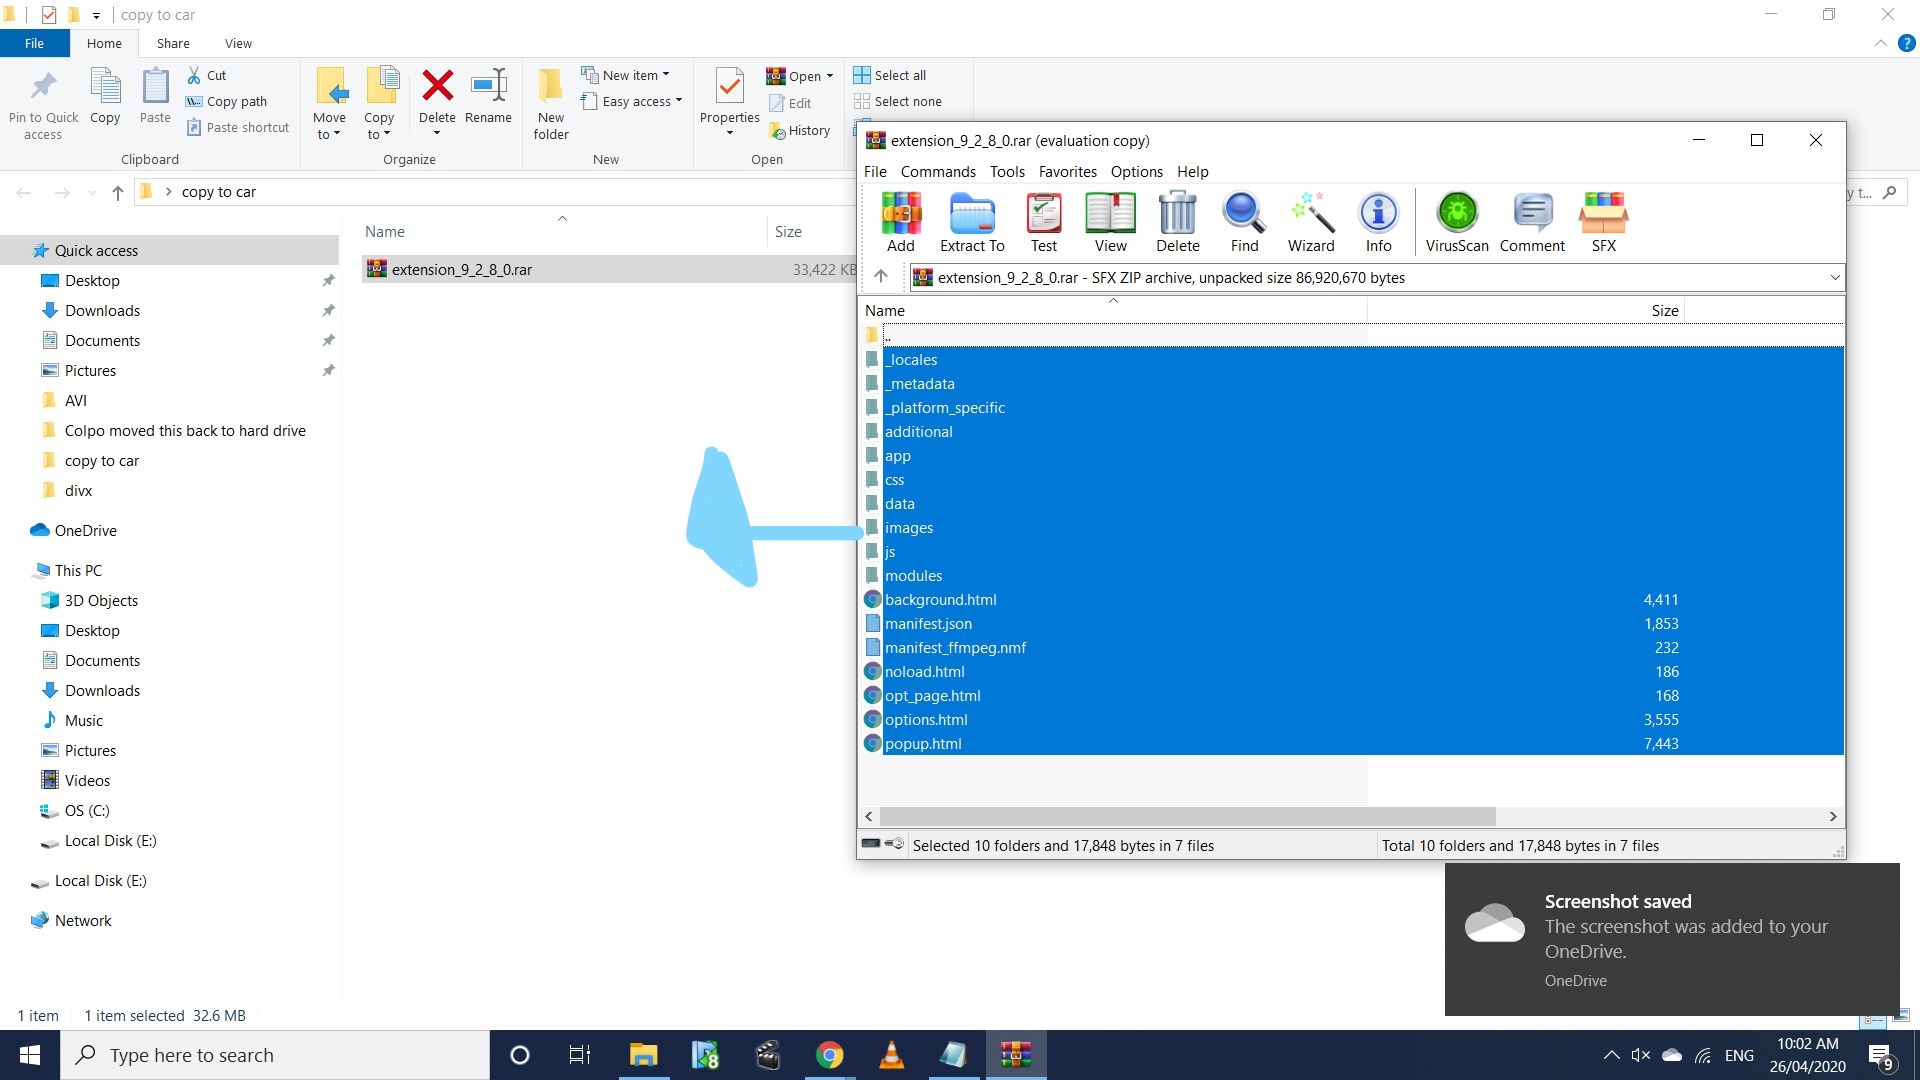
Task: Click the Extract To toolbar icon
Action: tap(971, 221)
